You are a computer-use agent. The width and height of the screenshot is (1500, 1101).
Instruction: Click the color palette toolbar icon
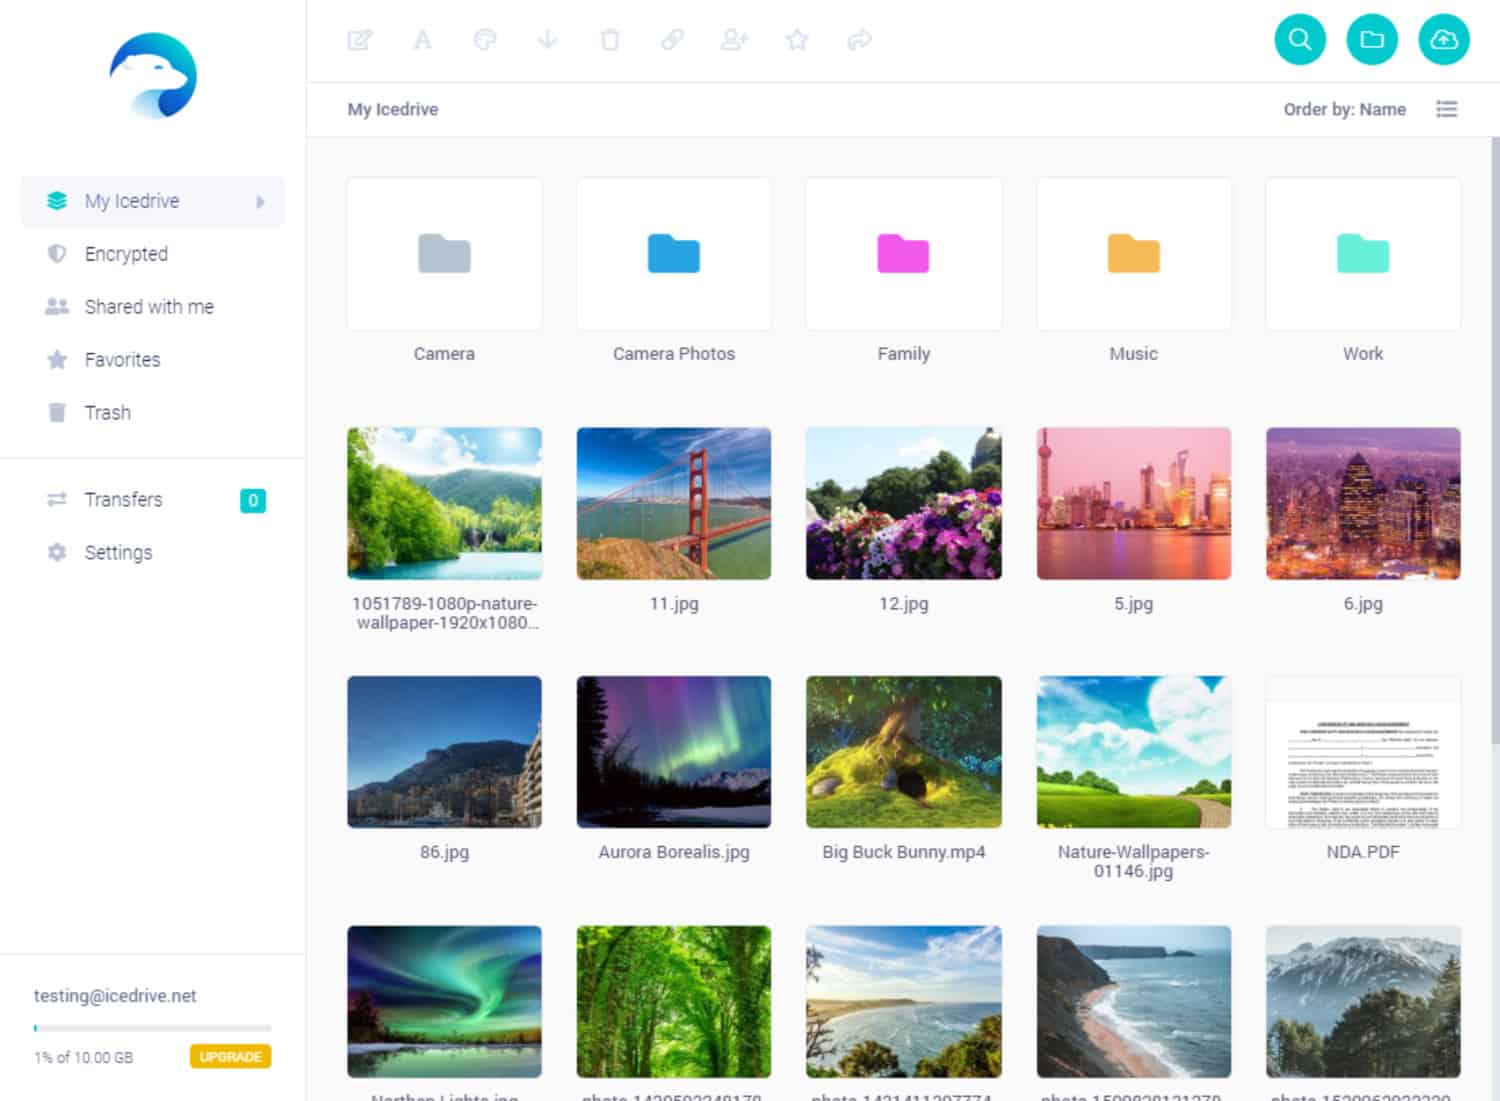coord(485,40)
